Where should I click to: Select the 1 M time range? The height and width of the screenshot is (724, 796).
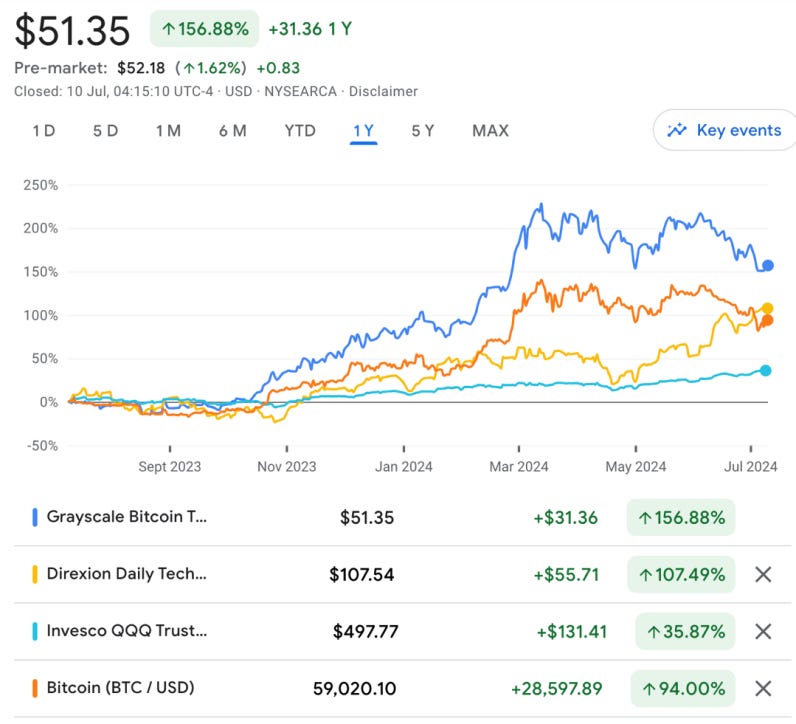pyautogui.click(x=168, y=131)
